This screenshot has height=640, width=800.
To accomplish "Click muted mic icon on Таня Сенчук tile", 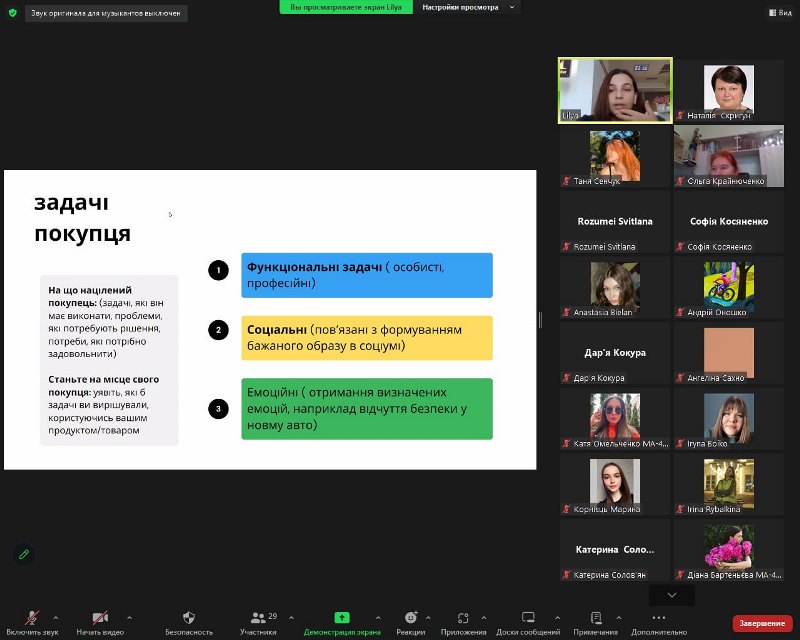I will [x=566, y=181].
